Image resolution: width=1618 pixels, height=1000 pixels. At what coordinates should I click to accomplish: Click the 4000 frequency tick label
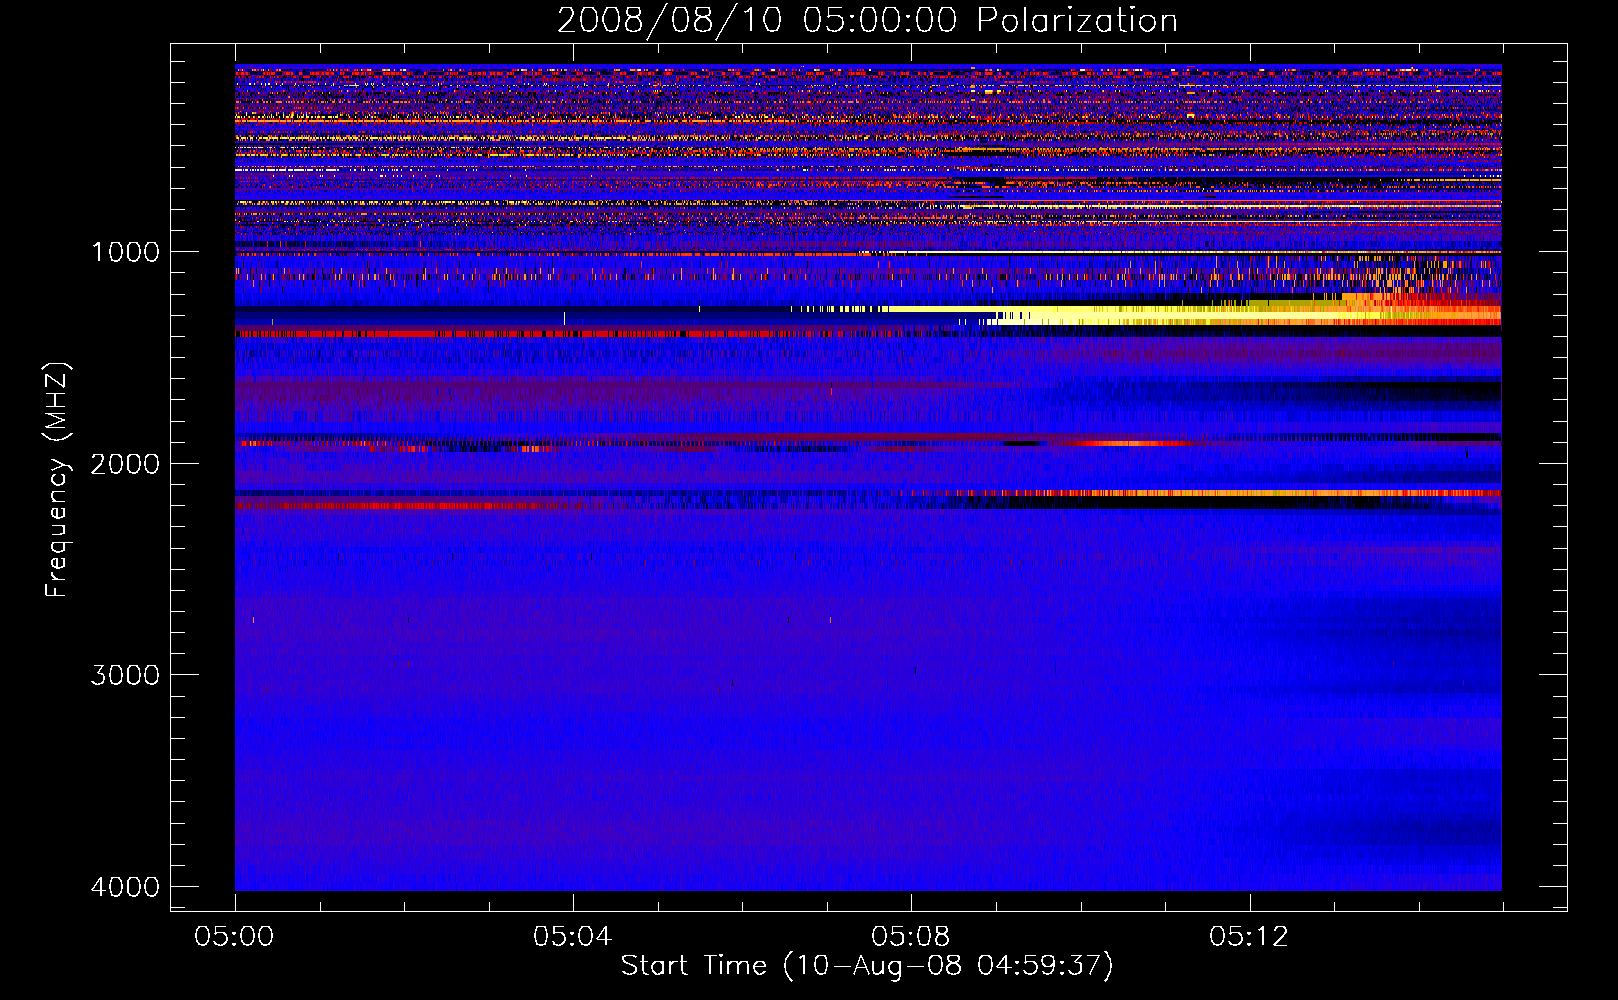pos(125,887)
